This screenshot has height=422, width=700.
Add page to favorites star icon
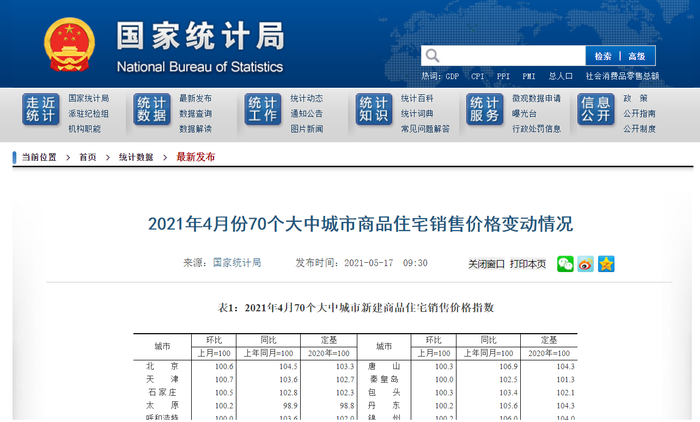[606, 264]
